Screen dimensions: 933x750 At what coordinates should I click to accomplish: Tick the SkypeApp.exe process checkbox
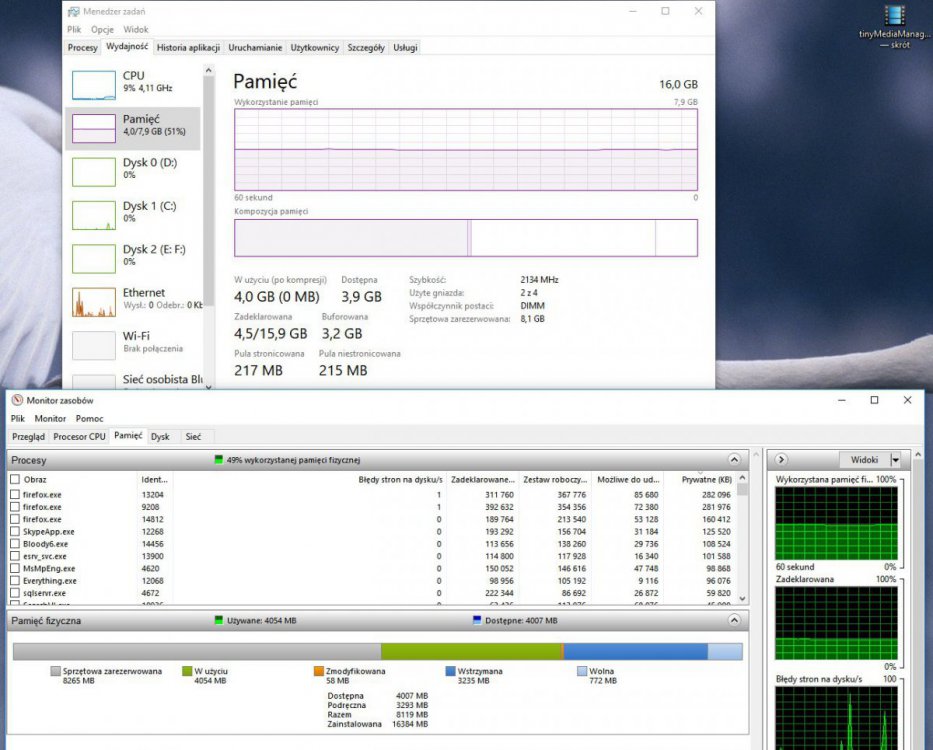15,532
